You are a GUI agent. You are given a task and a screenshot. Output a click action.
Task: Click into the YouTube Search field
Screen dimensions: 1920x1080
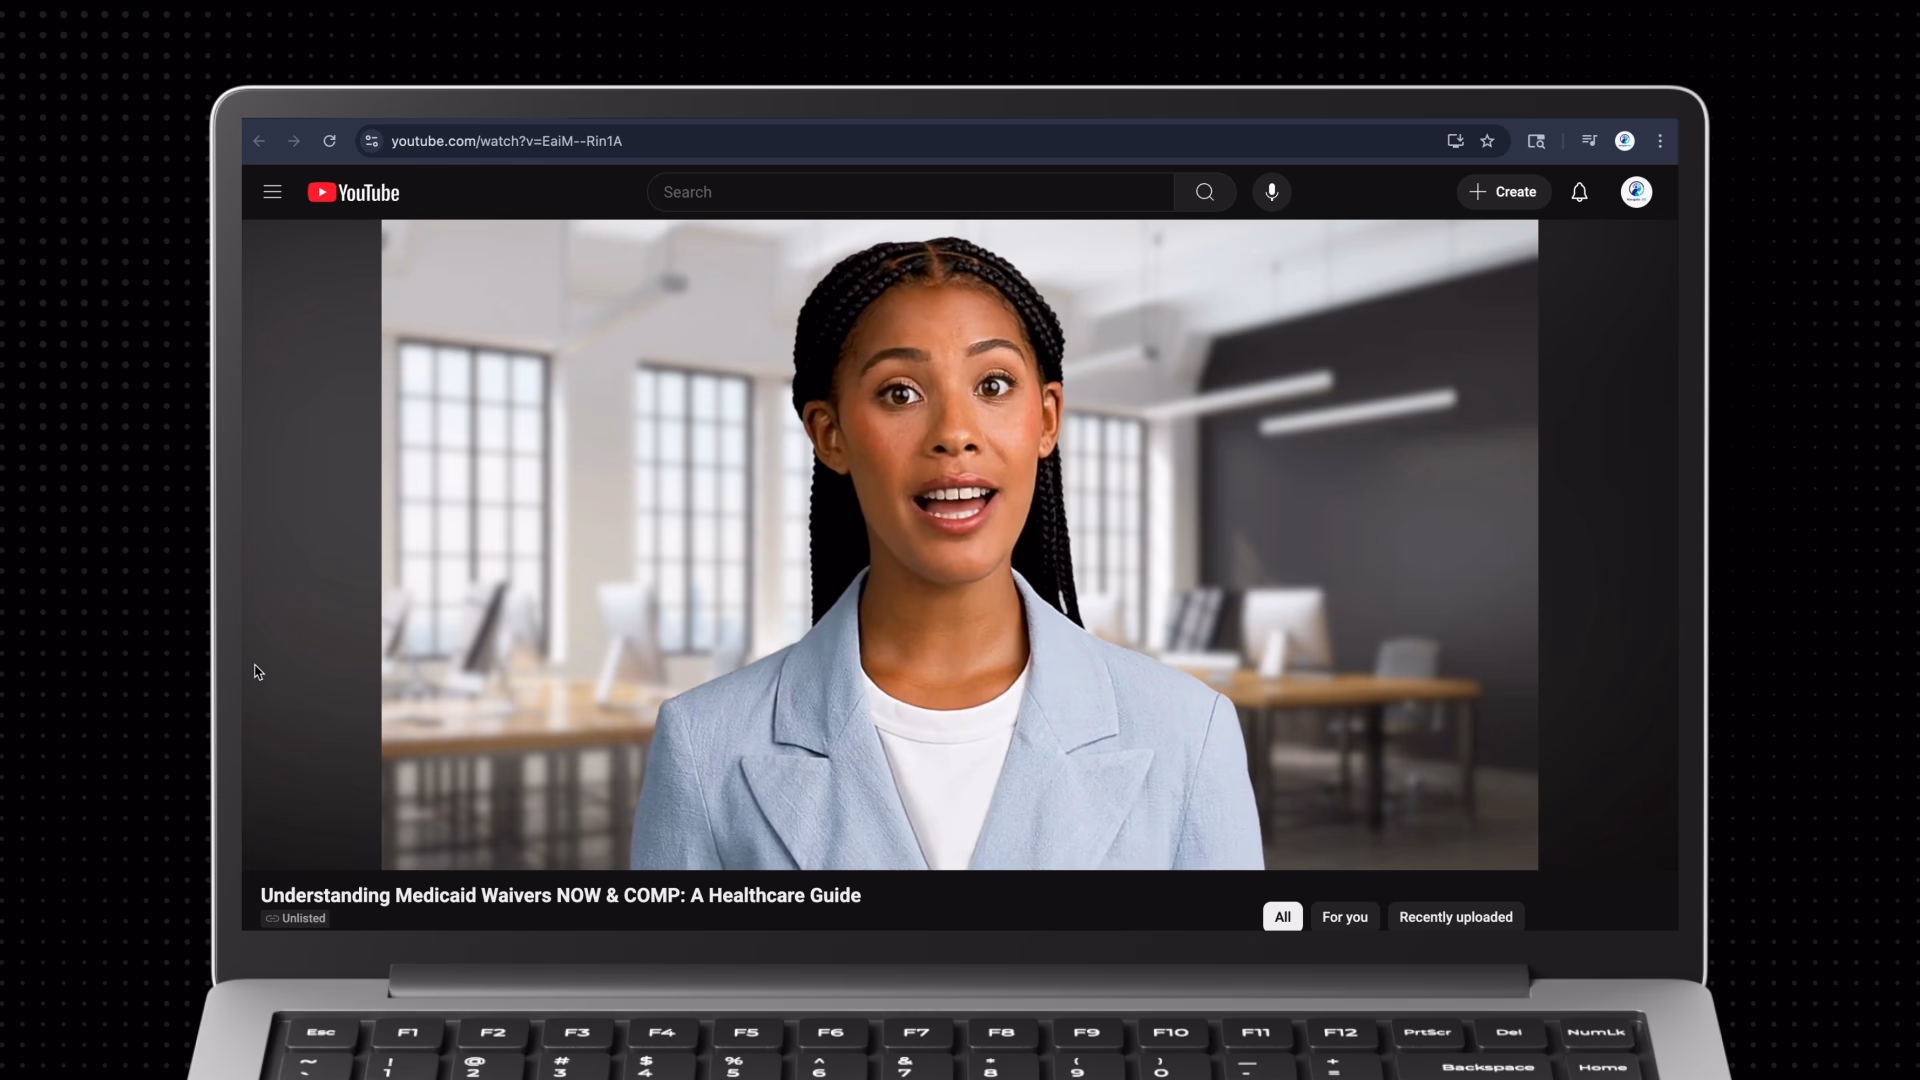[910, 192]
